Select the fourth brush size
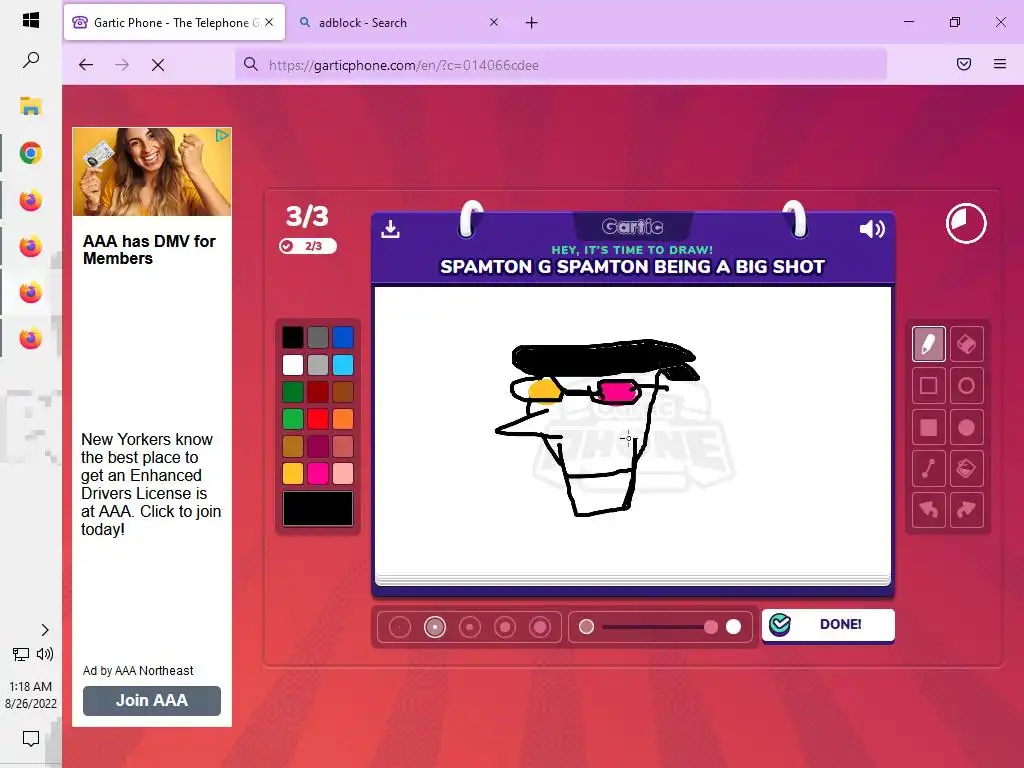The height and width of the screenshot is (768, 1024). [x=505, y=627]
